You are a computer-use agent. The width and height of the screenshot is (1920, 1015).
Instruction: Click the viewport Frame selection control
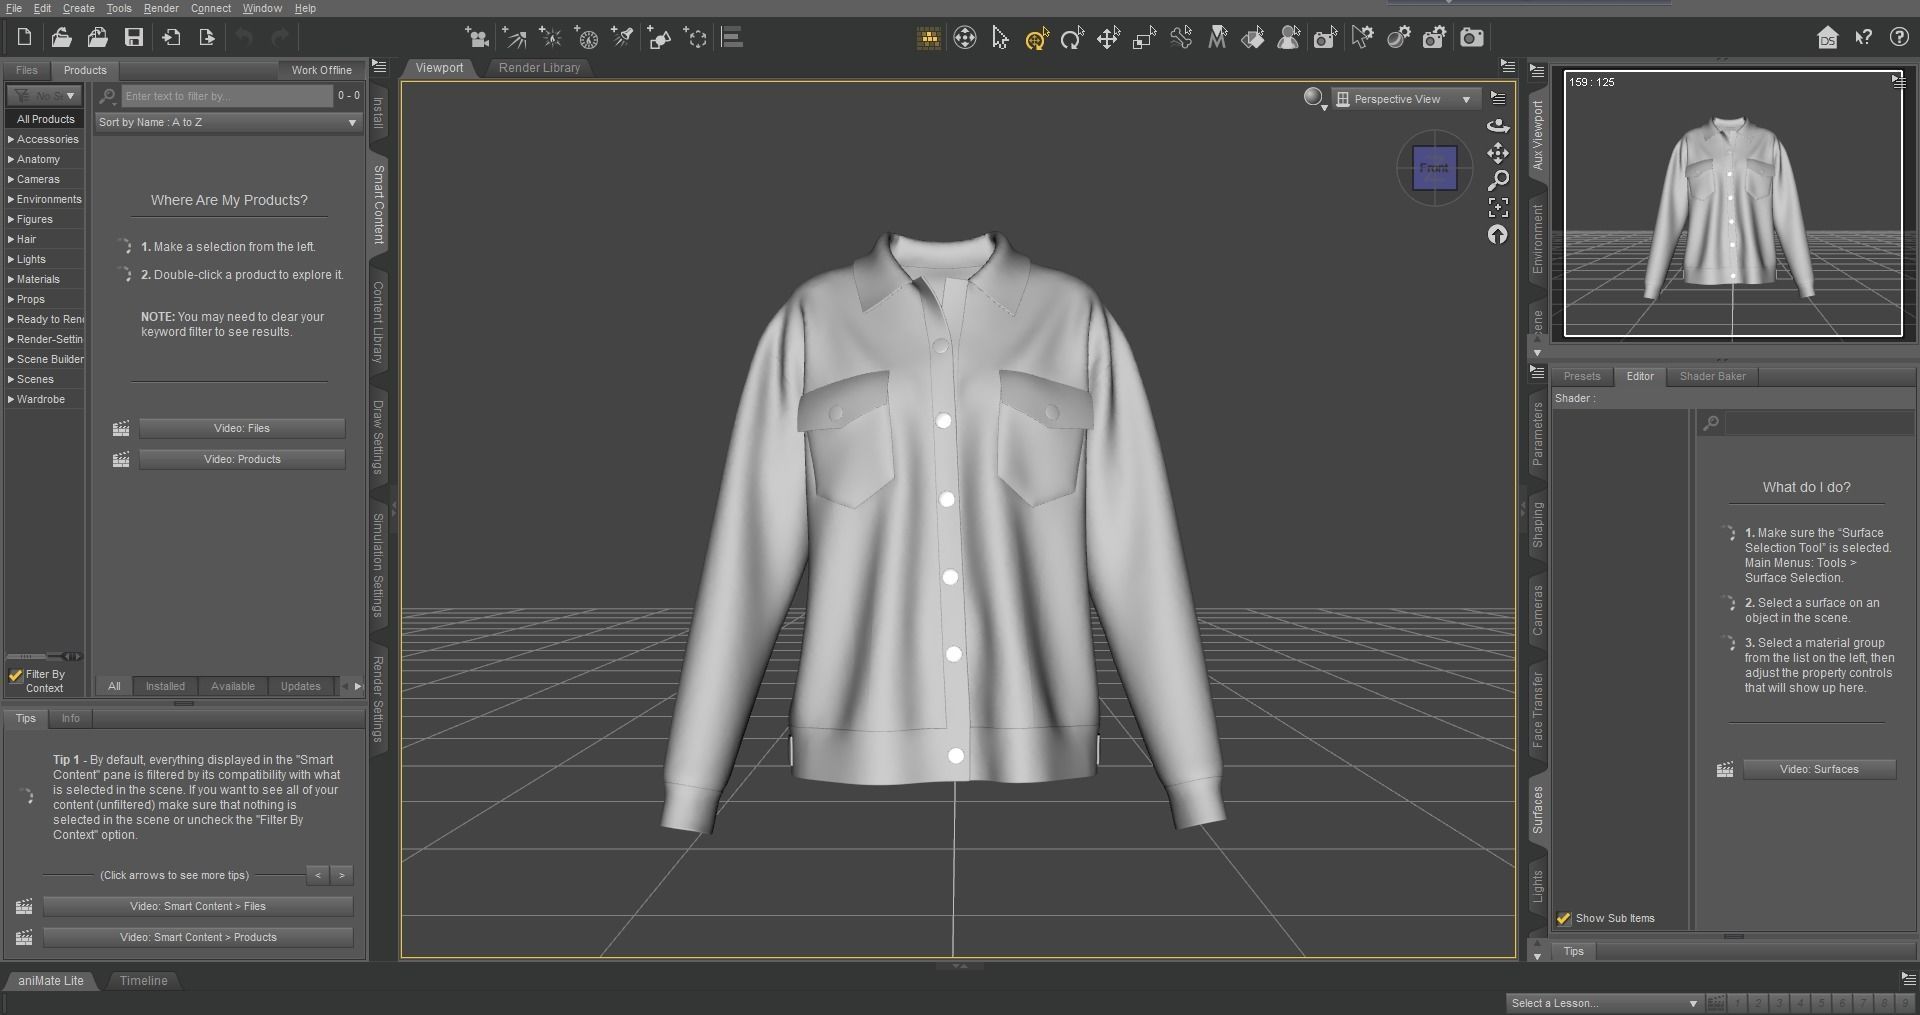click(1498, 207)
